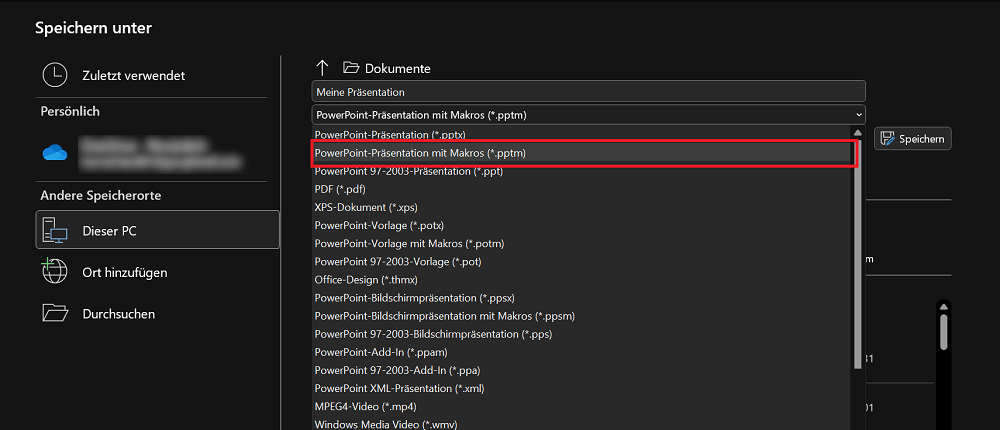The height and width of the screenshot is (430, 1000).
Task: Click the file list scrollbar thumb at right
Action: tap(945, 330)
